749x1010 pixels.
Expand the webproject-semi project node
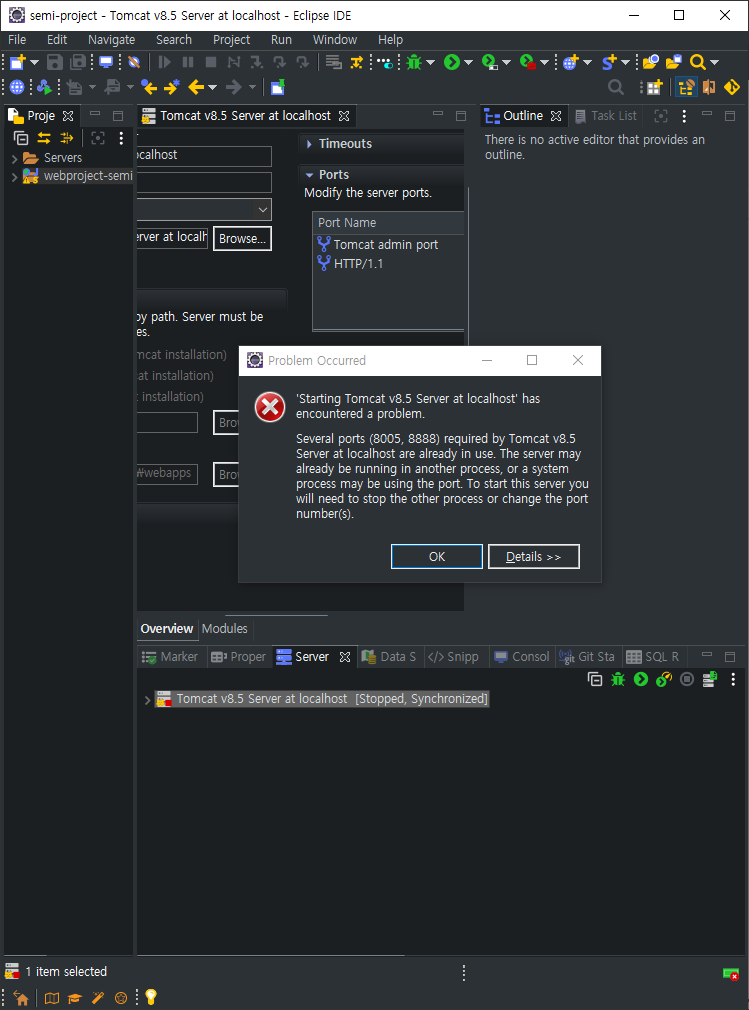pos(14,177)
